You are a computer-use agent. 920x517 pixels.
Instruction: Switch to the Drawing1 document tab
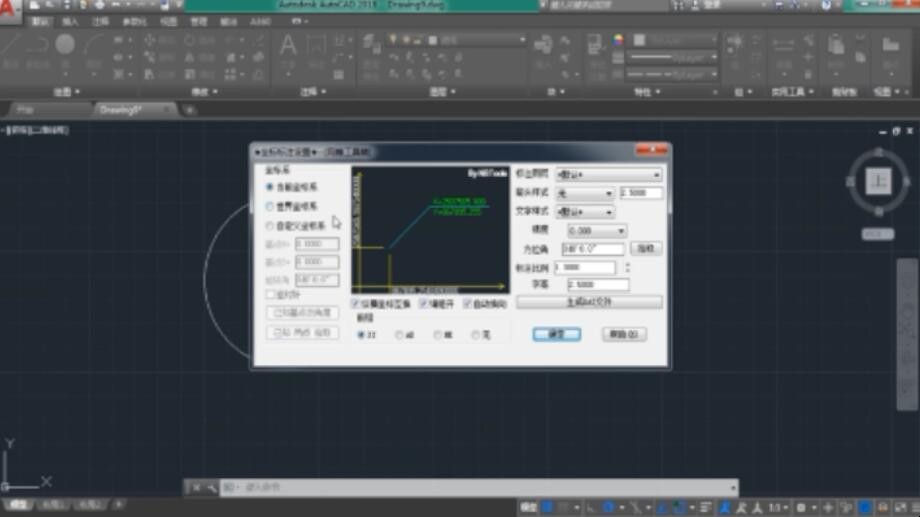[x=126, y=110]
